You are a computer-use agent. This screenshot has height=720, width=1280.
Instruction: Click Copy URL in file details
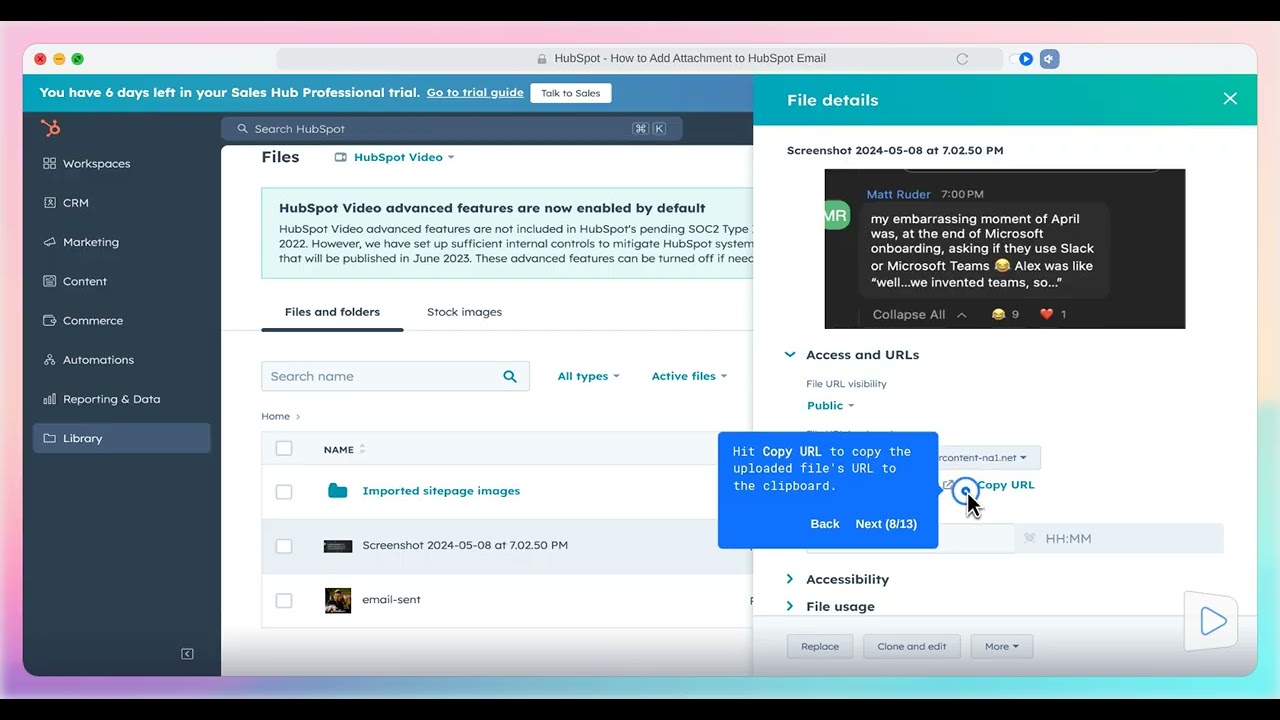pyautogui.click(x=1005, y=485)
